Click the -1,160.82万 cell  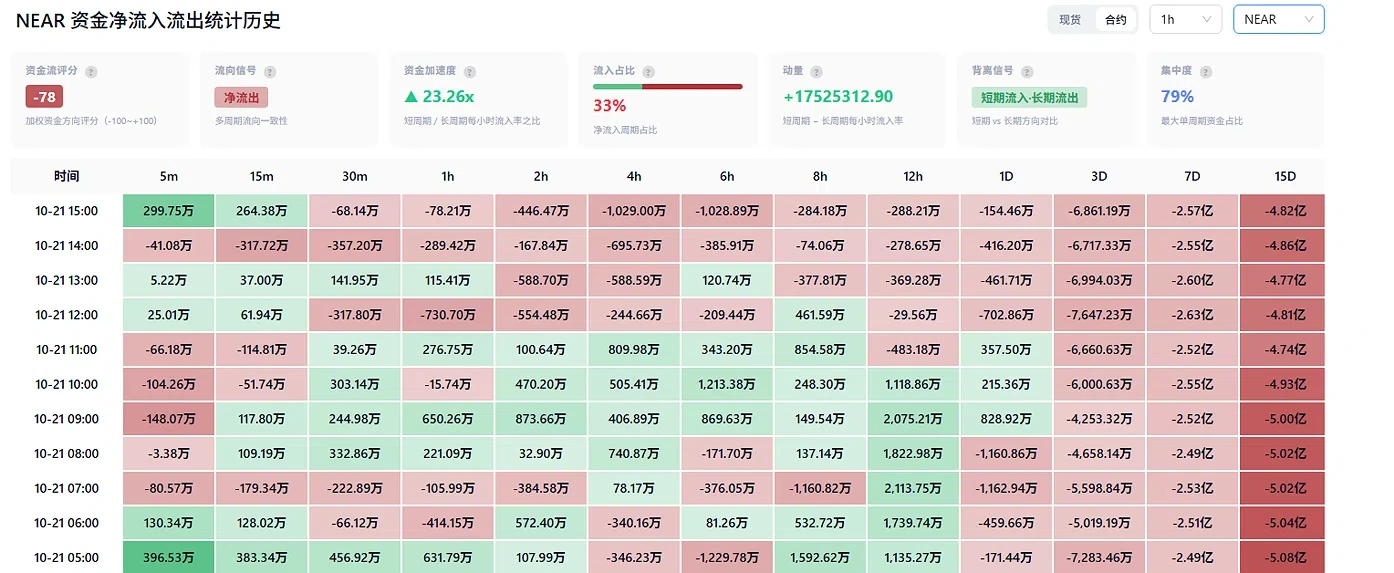(820, 488)
